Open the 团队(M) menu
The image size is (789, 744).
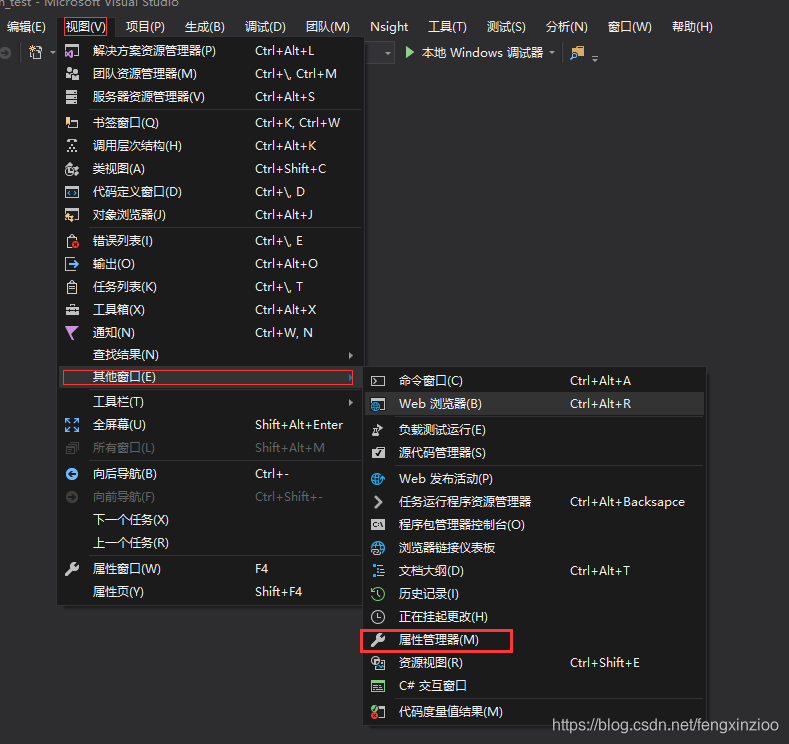click(328, 27)
